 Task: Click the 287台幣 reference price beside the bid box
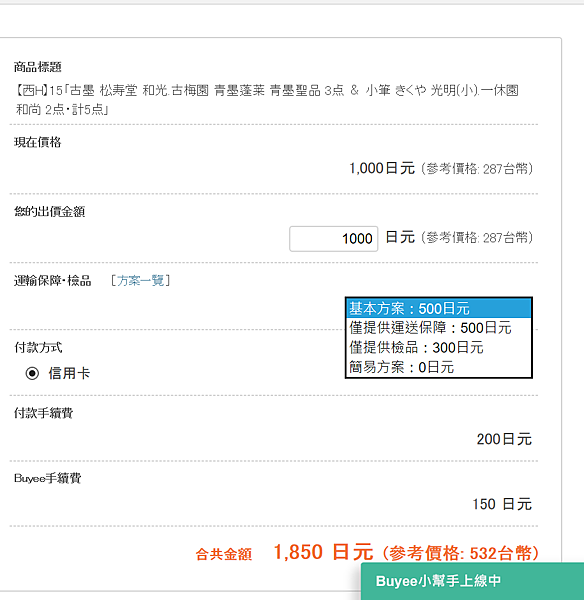tap(505, 238)
